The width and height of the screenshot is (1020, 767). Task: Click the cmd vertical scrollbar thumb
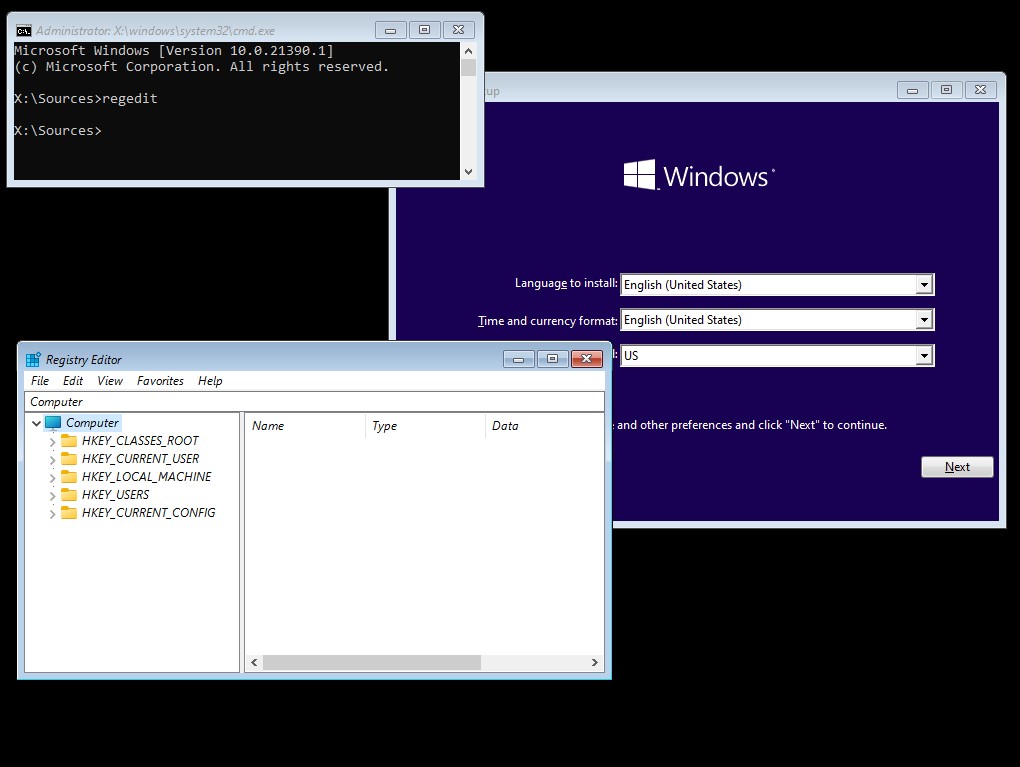(x=468, y=68)
